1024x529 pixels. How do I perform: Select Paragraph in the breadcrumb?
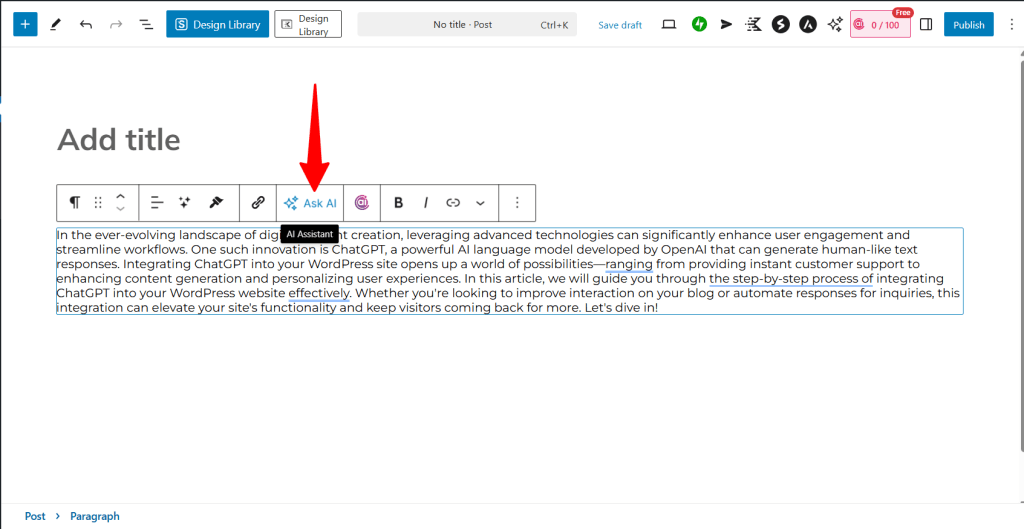point(95,516)
